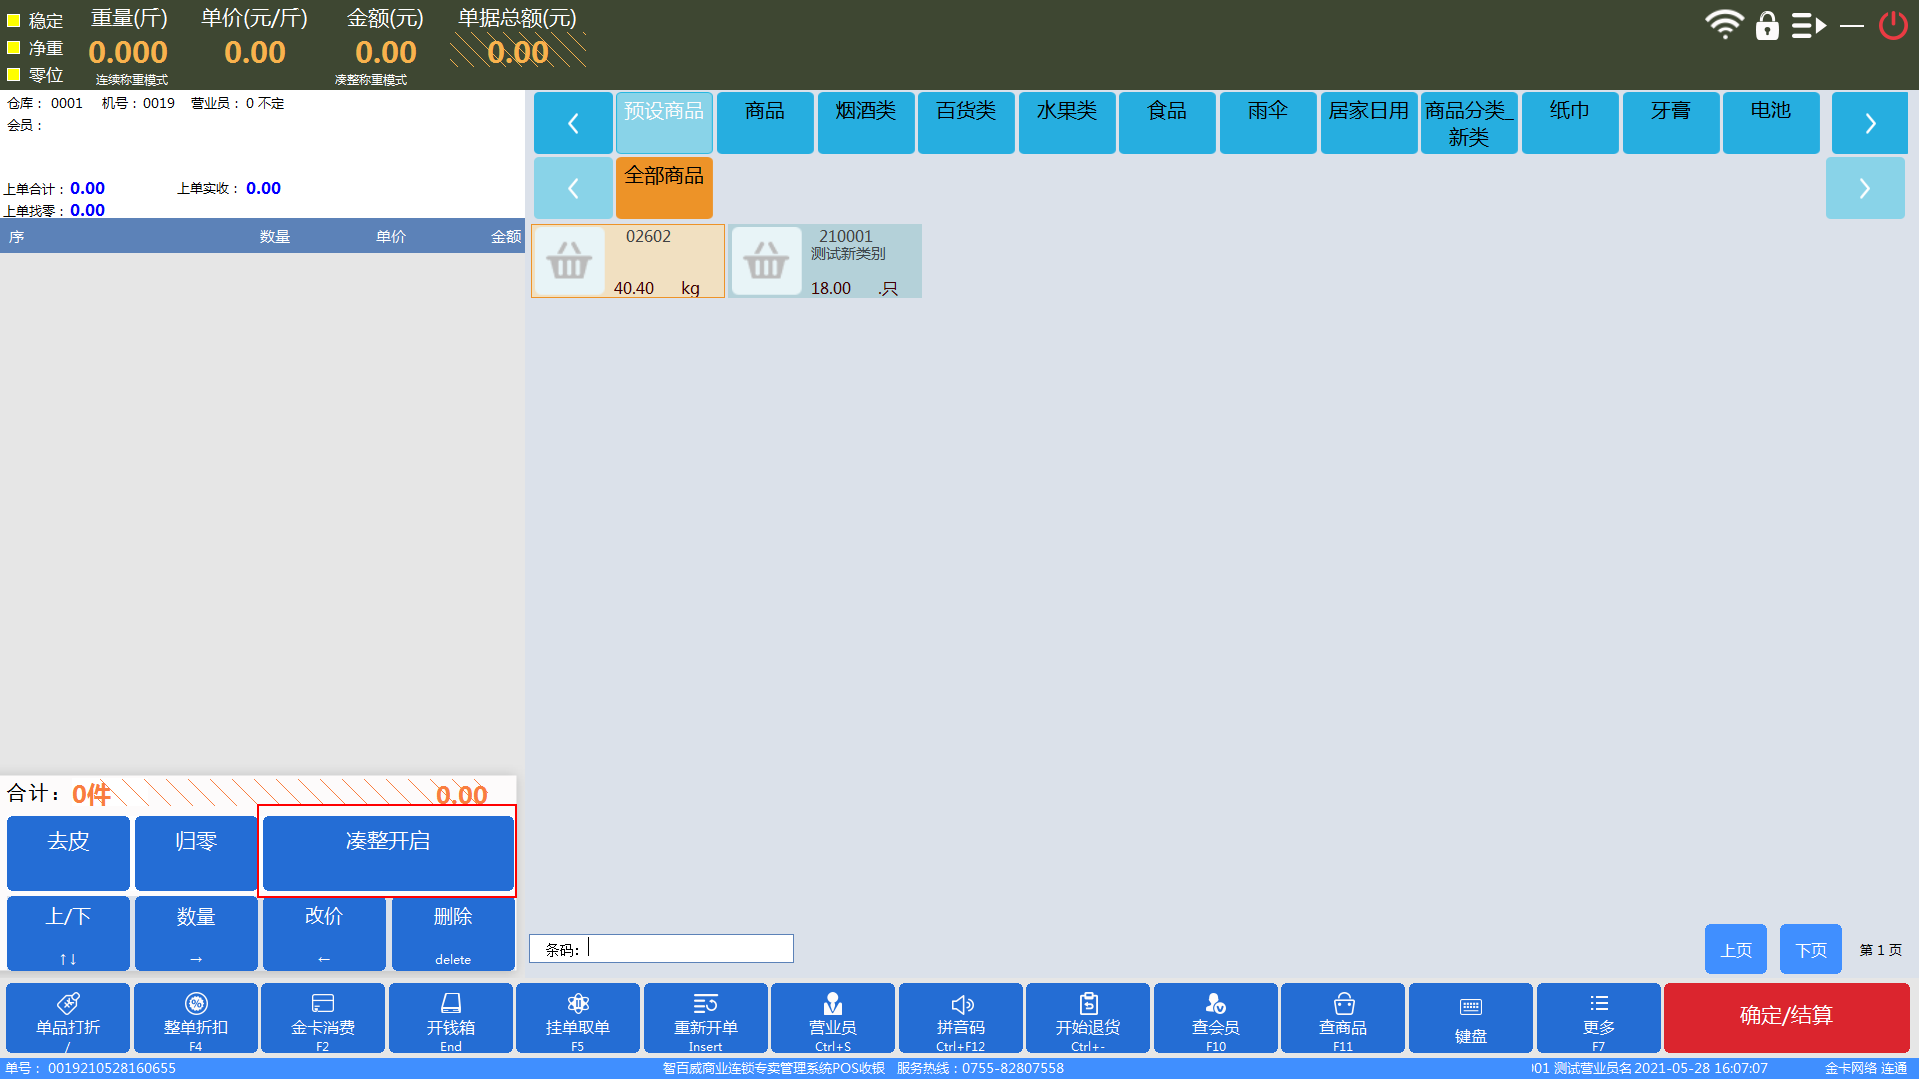Select the 百货类 category tab
Screen dimensions: 1919x1079
(x=966, y=123)
